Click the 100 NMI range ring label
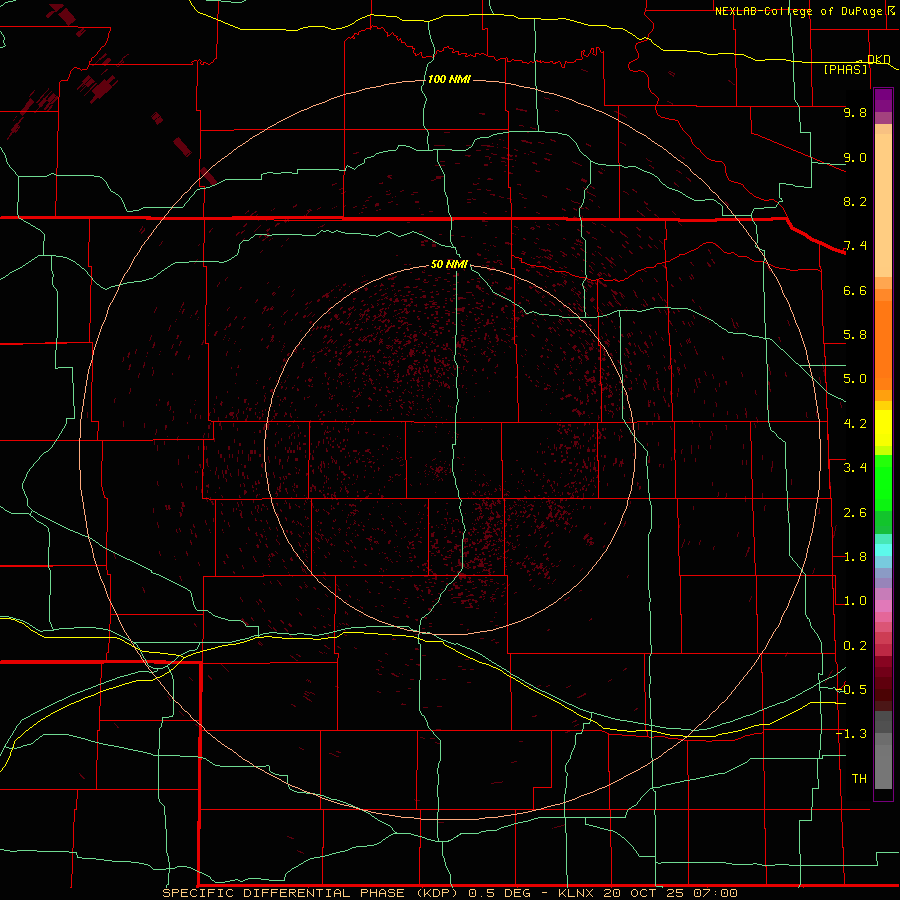 [x=449, y=79]
